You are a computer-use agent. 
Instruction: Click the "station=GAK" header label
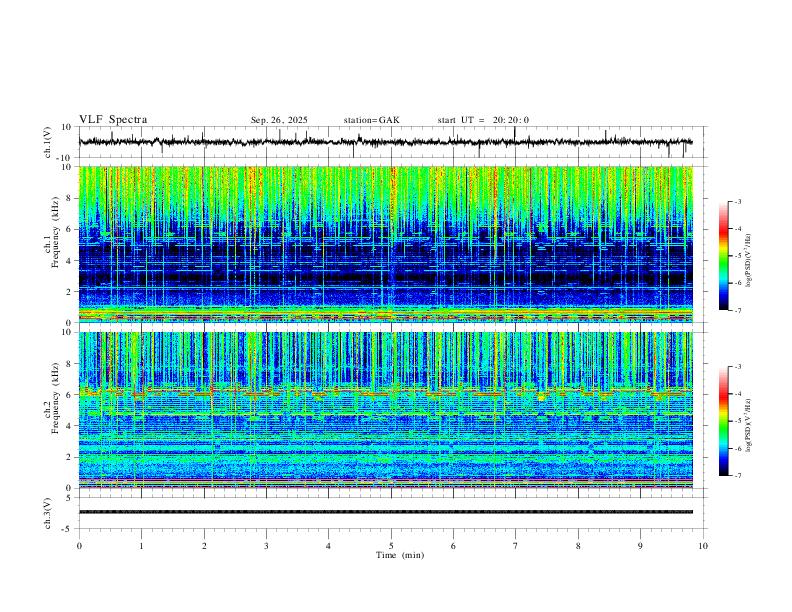[x=372, y=120]
